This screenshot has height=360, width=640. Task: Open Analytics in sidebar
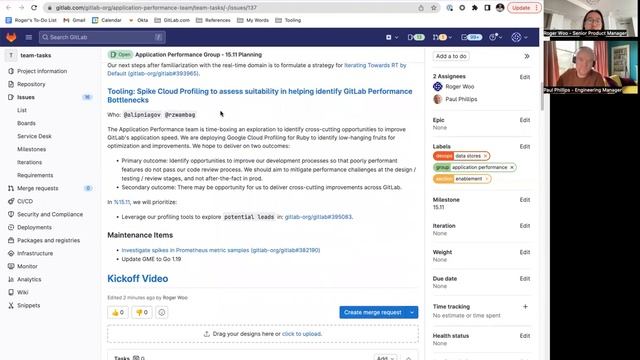point(29,279)
